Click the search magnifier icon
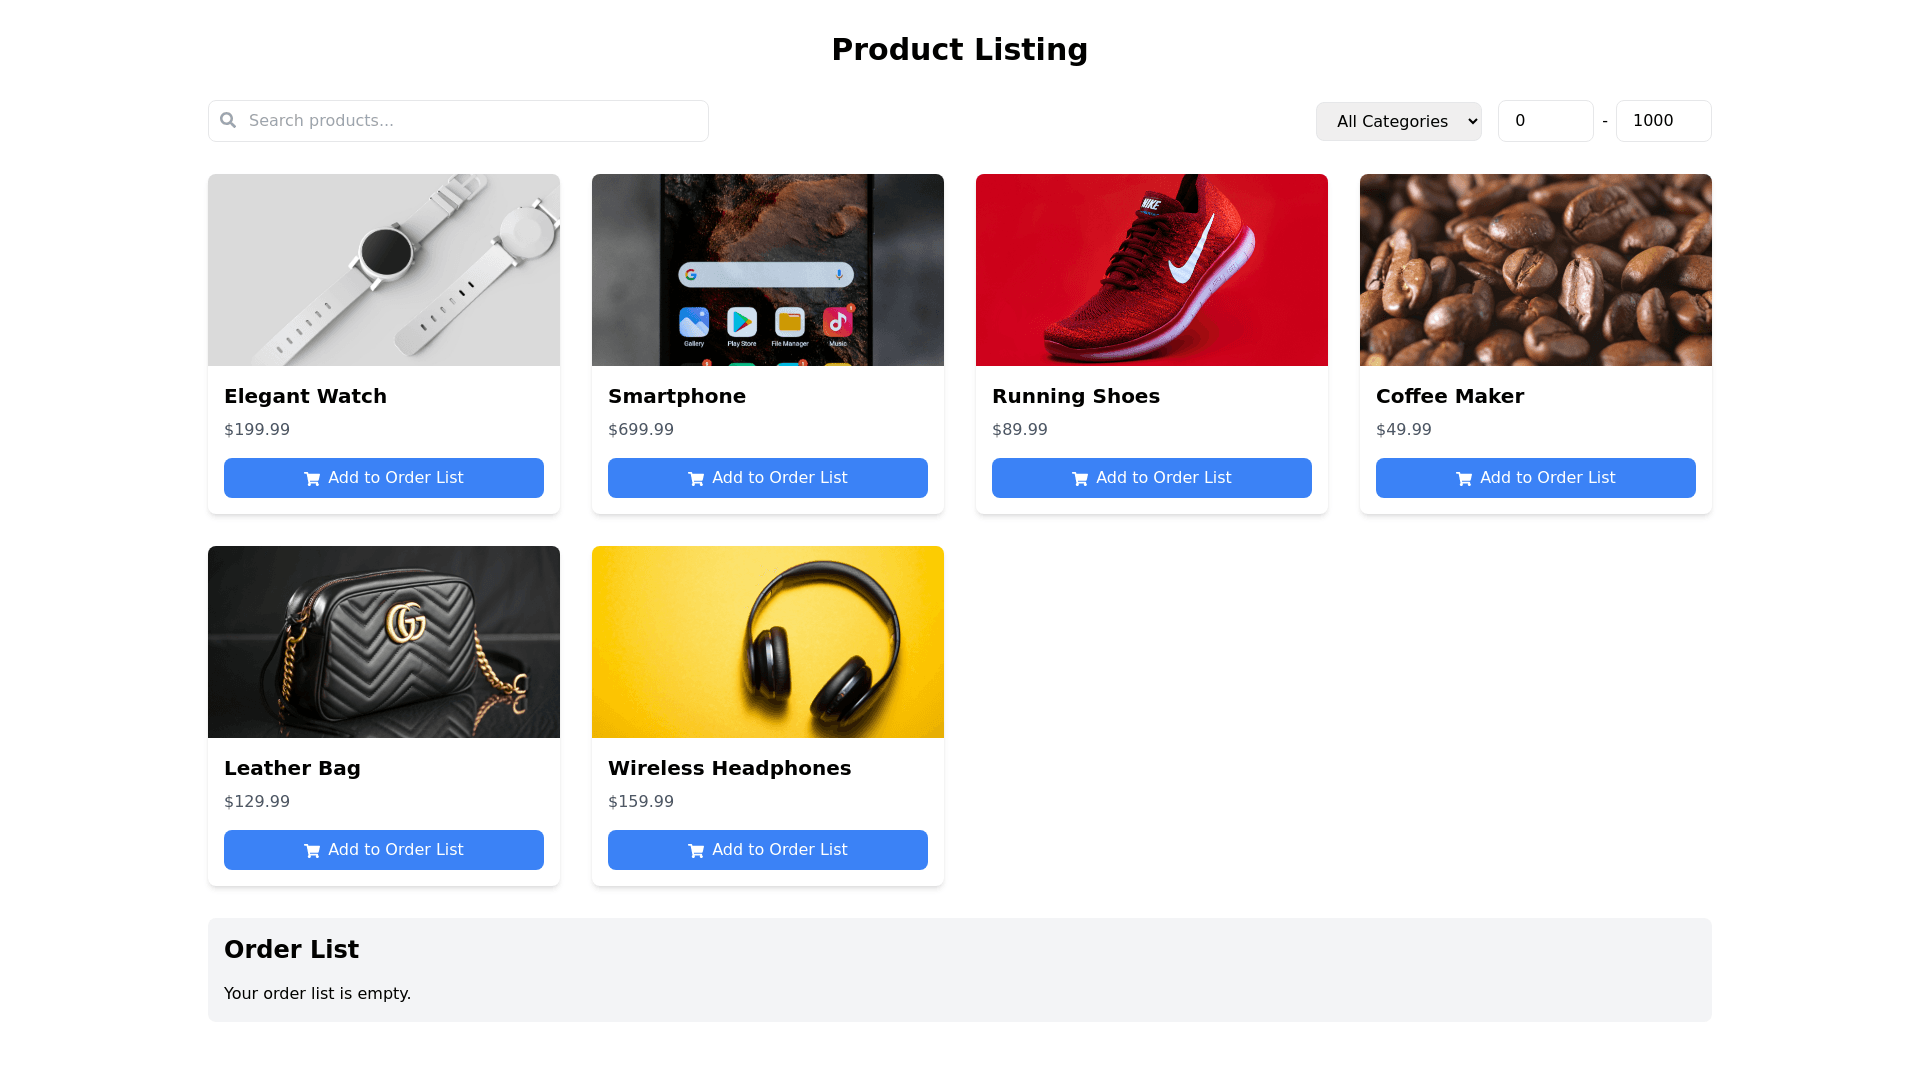This screenshot has width=1920, height=1080. pos(228,121)
